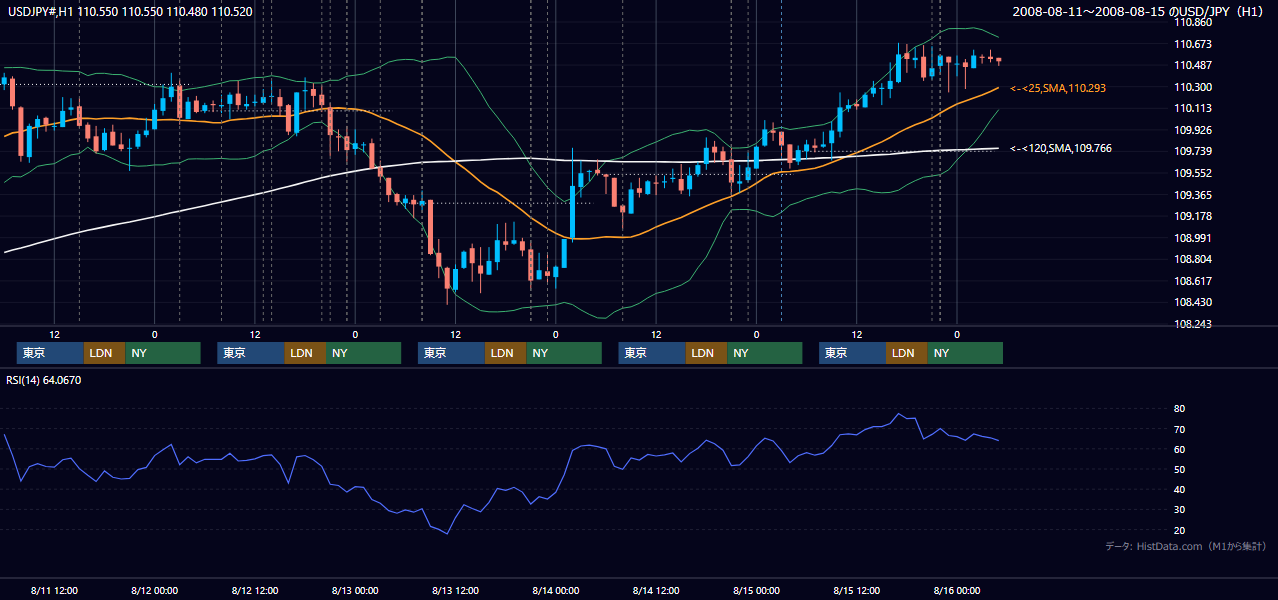Click the 8/11 12:00 date label
The height and width of the screenshot is (600, 1278).
click(54, 590)
